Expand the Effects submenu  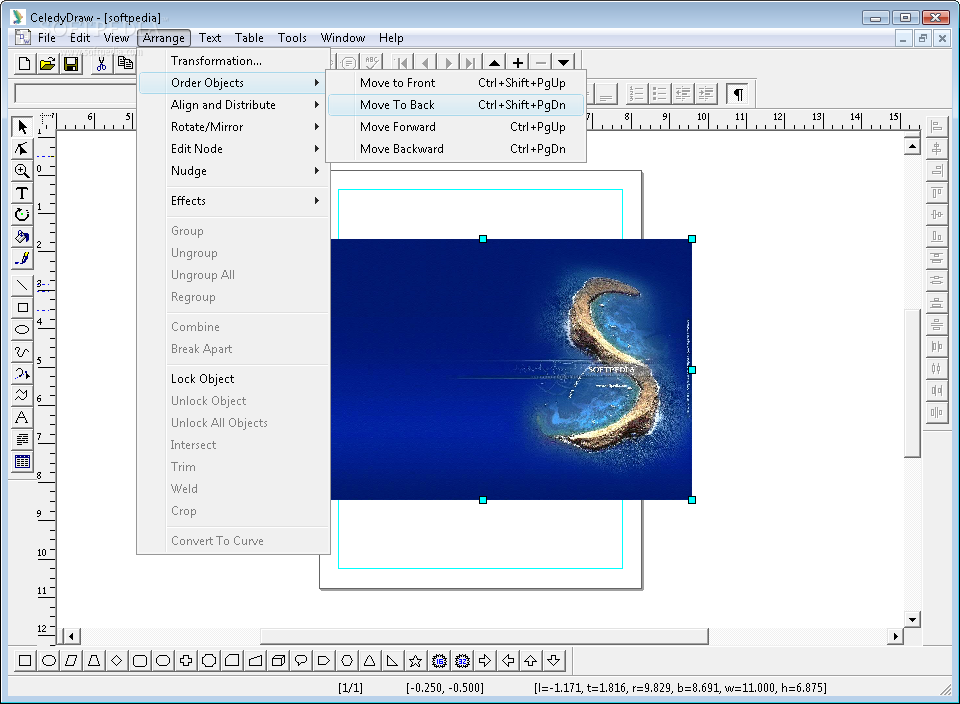pyautogui.click(x=233, y=201)
